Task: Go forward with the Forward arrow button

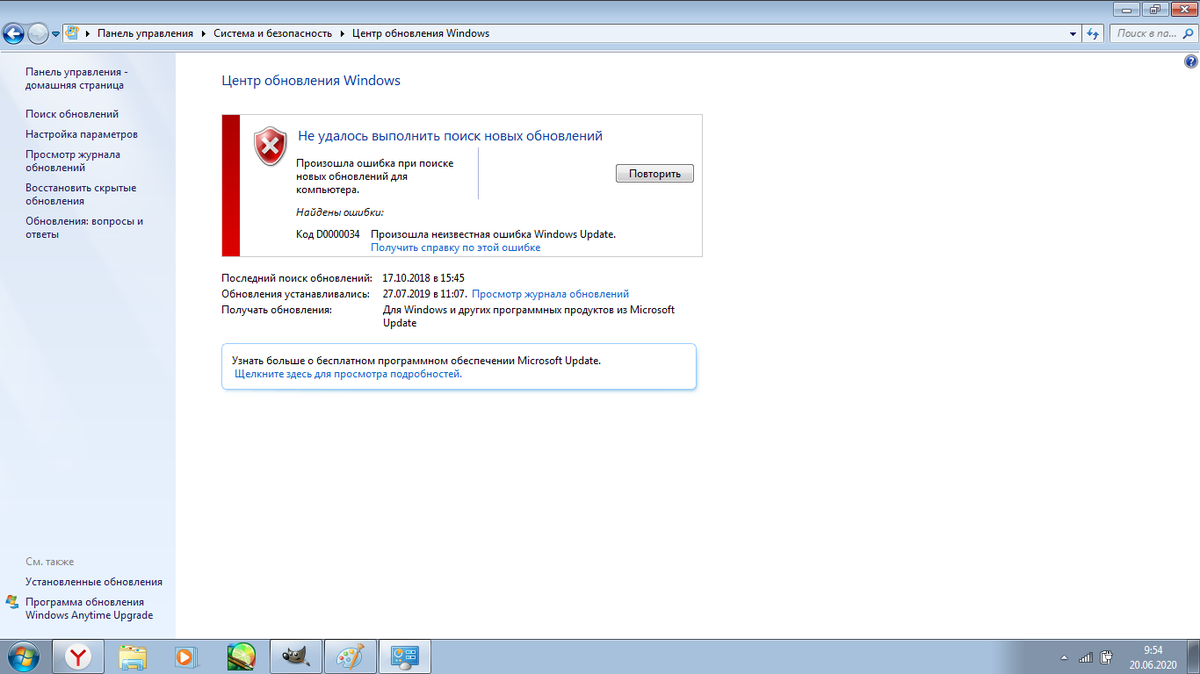Action: [38, 34]
